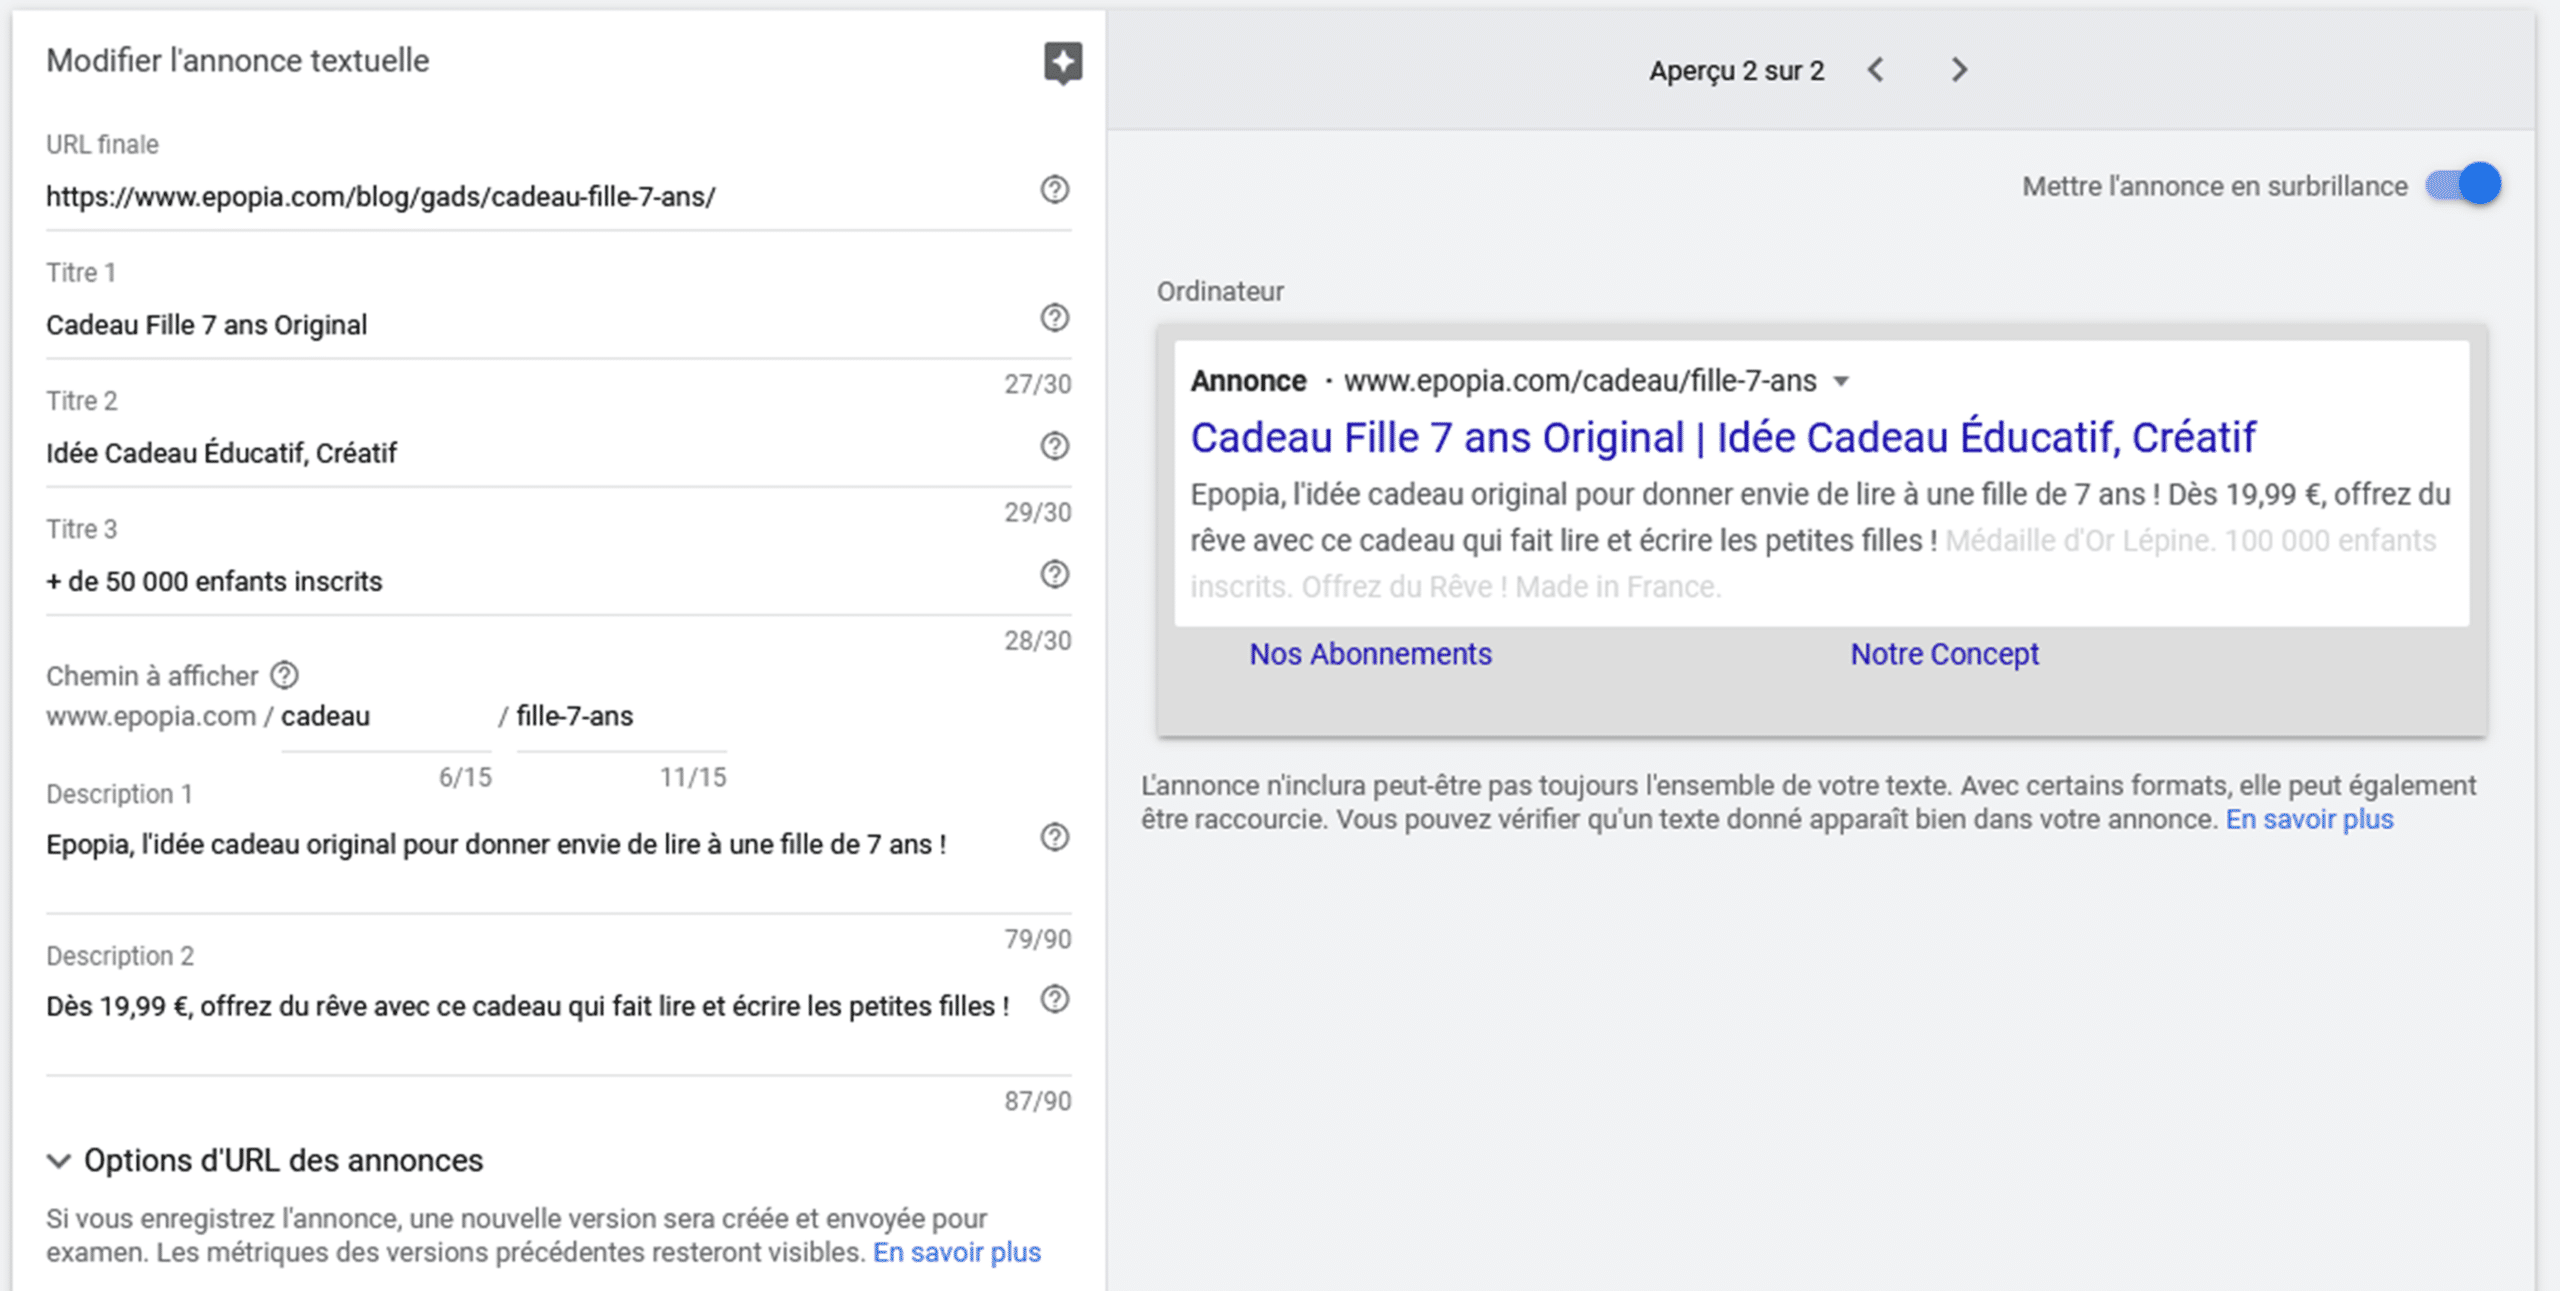The height and width of the screenshot is (1291, 2560).
Task: Click the Annonce label in preview
Action: coord(1248,381)
